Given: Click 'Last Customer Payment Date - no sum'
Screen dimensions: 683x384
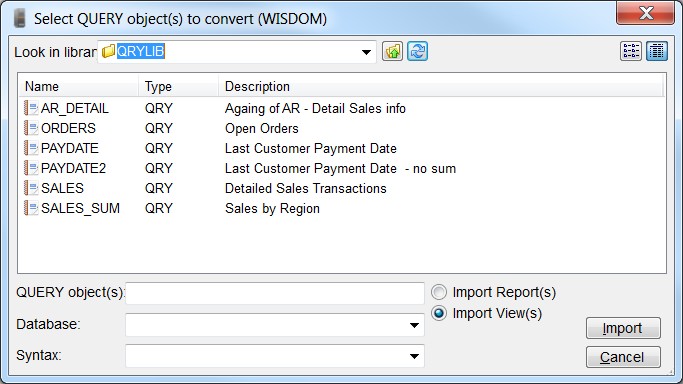Looking at the screenshot, I should click(340, 168).
